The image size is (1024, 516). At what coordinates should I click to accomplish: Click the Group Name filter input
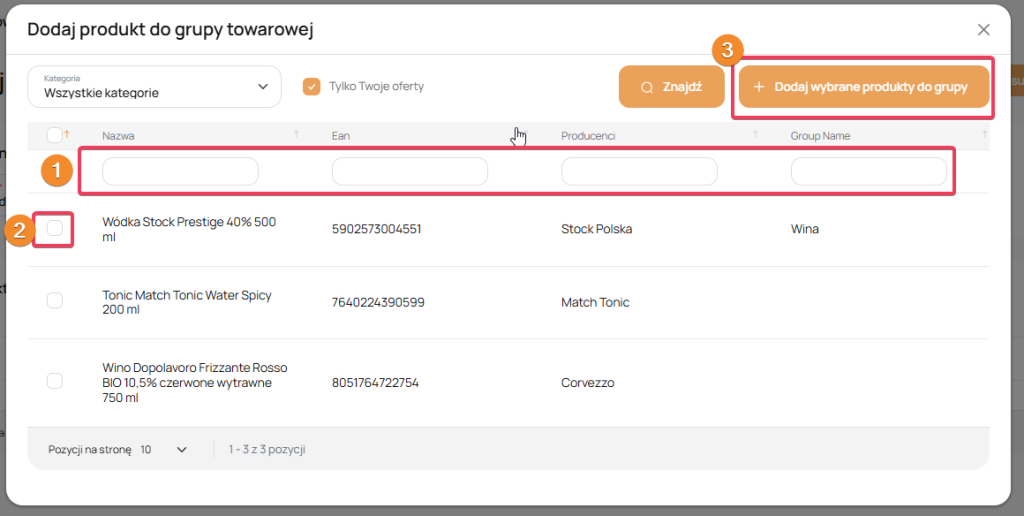coord(868,172)
